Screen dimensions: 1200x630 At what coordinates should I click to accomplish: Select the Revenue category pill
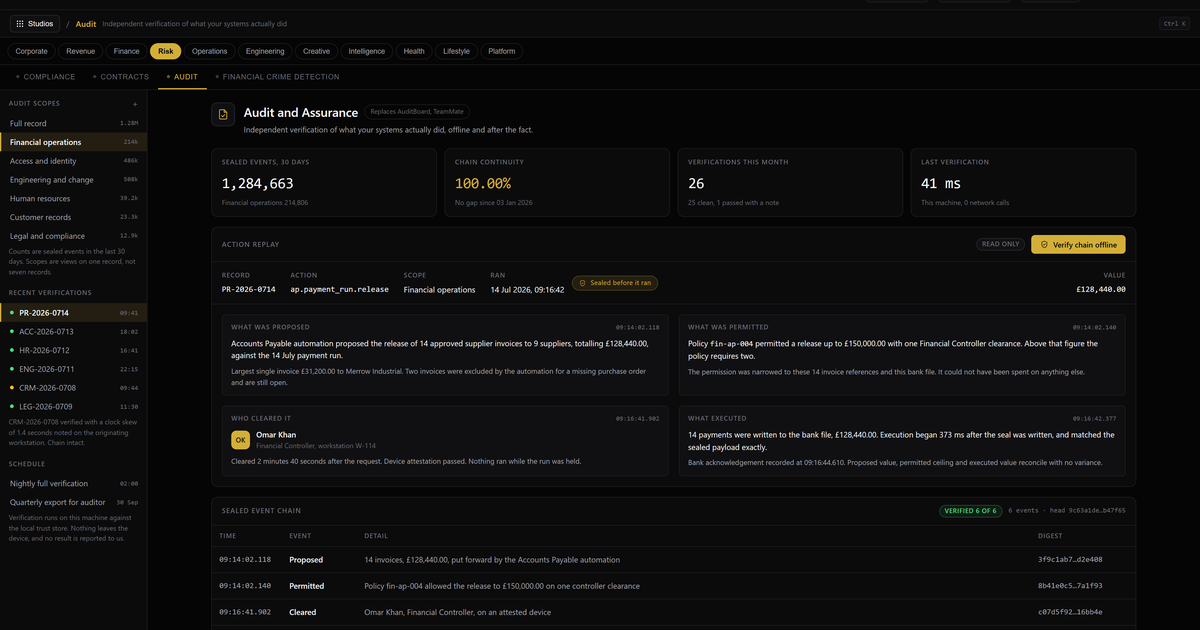click(81, 51)
